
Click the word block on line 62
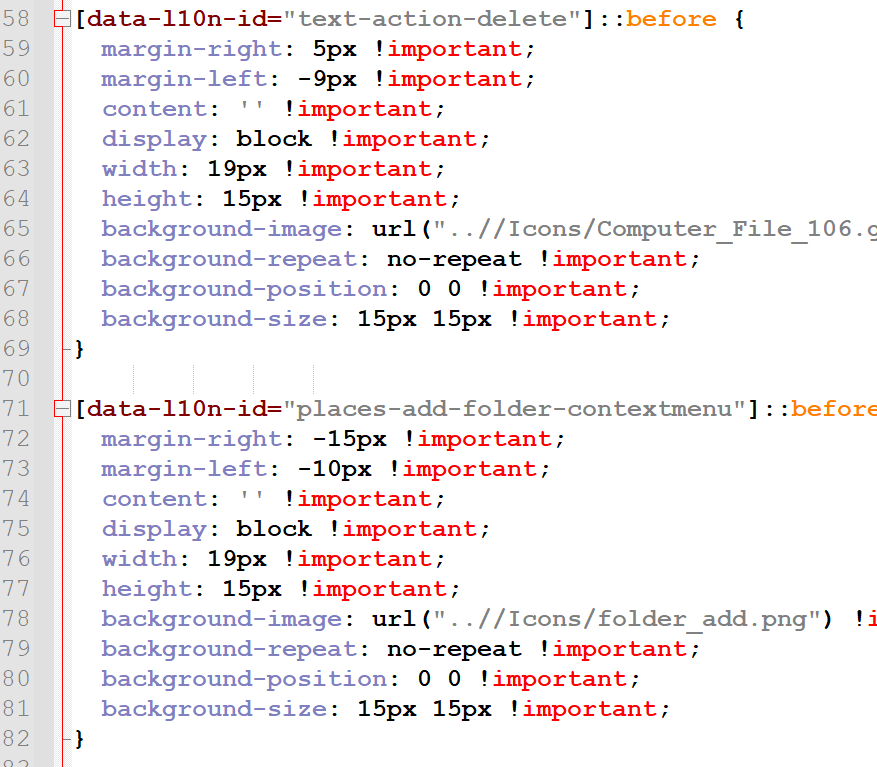point(273,139)
